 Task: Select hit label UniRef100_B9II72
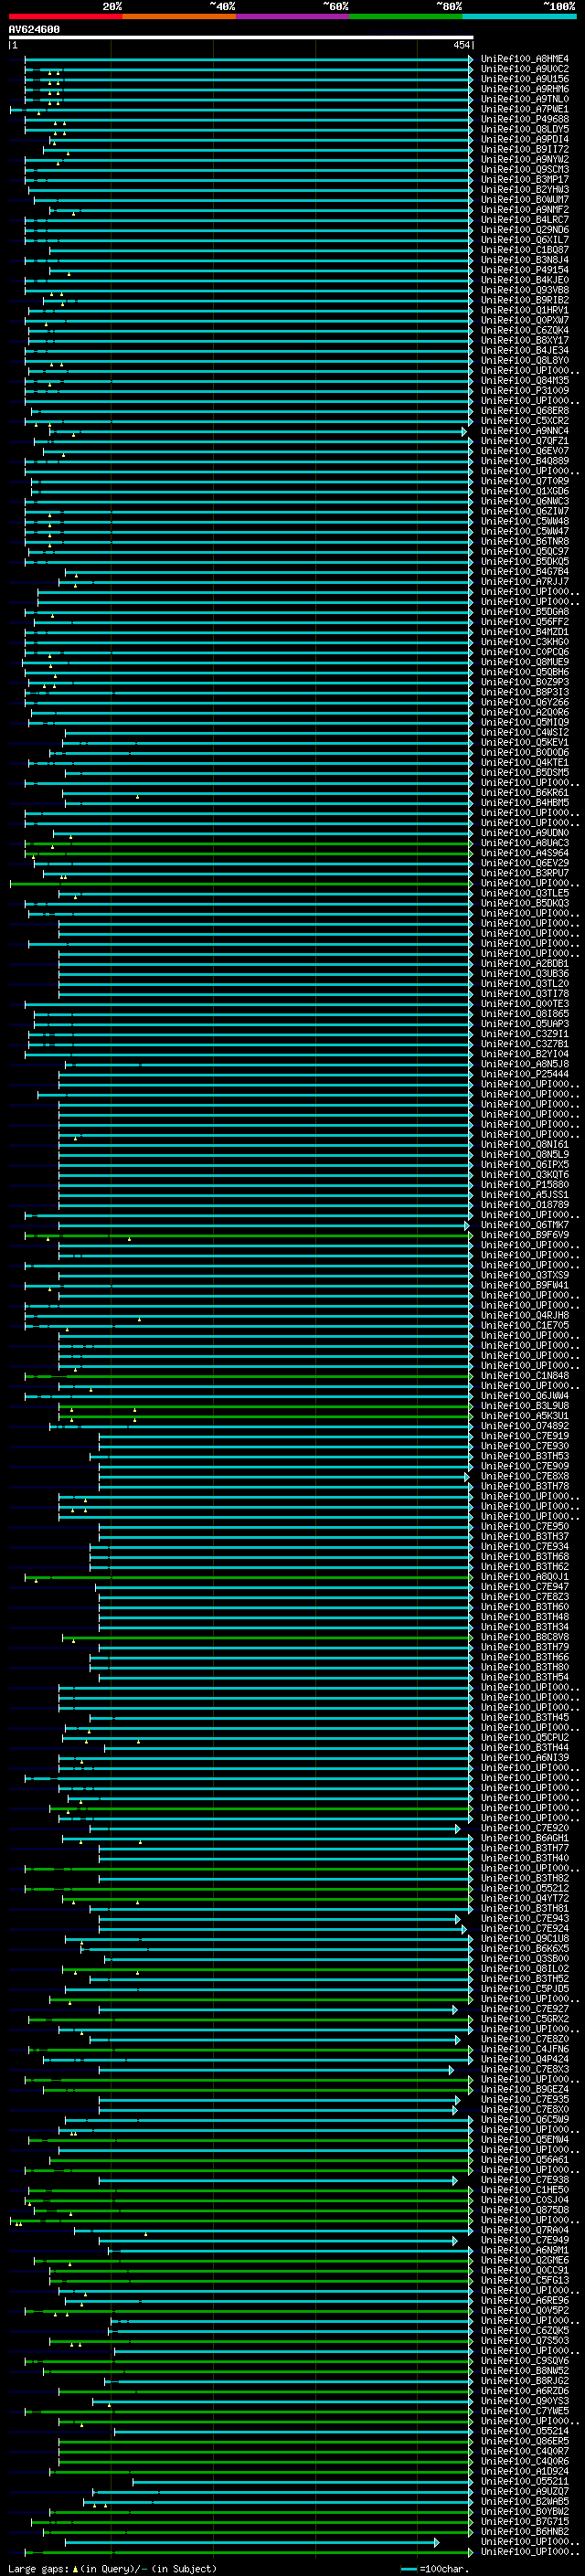[x=525, y=149]
